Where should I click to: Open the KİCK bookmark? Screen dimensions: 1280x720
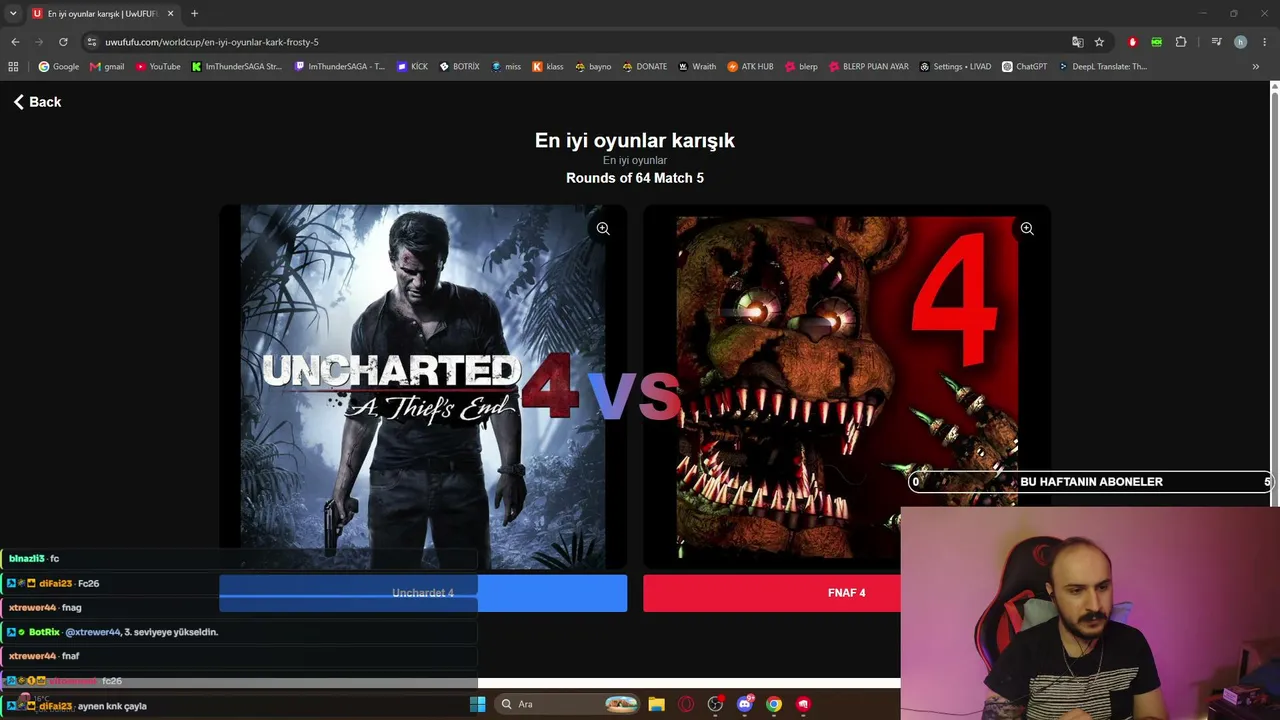point(412,67)
